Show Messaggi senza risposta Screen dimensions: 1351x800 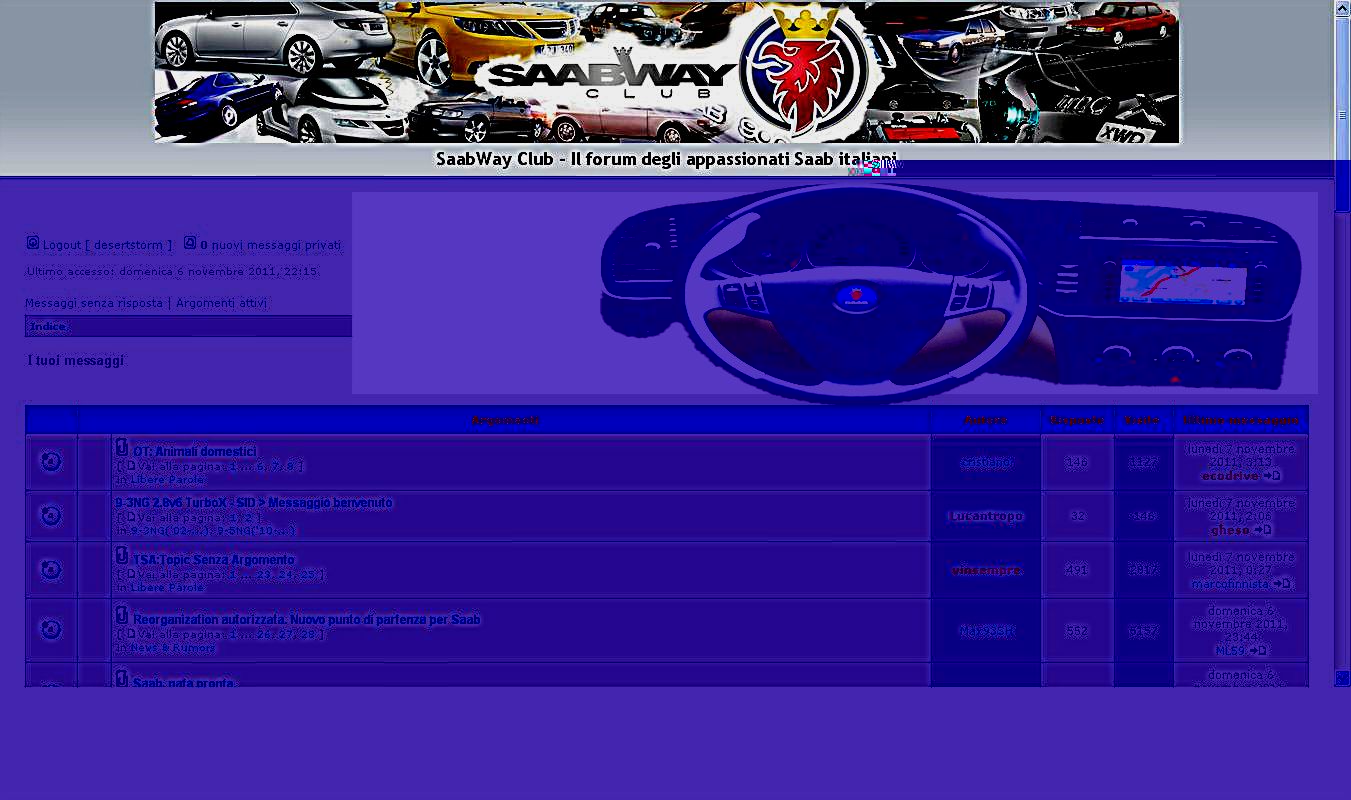pyautogui.click(x=94, y=303)
